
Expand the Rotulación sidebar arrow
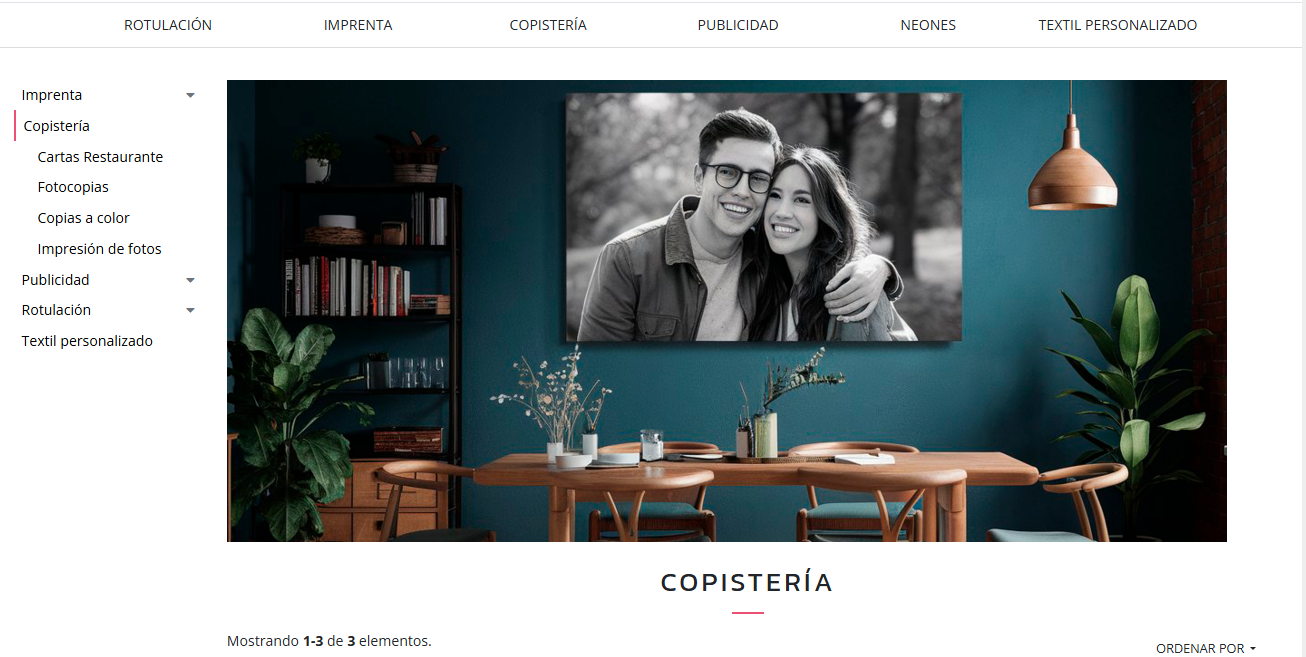[x=190, y=311]
